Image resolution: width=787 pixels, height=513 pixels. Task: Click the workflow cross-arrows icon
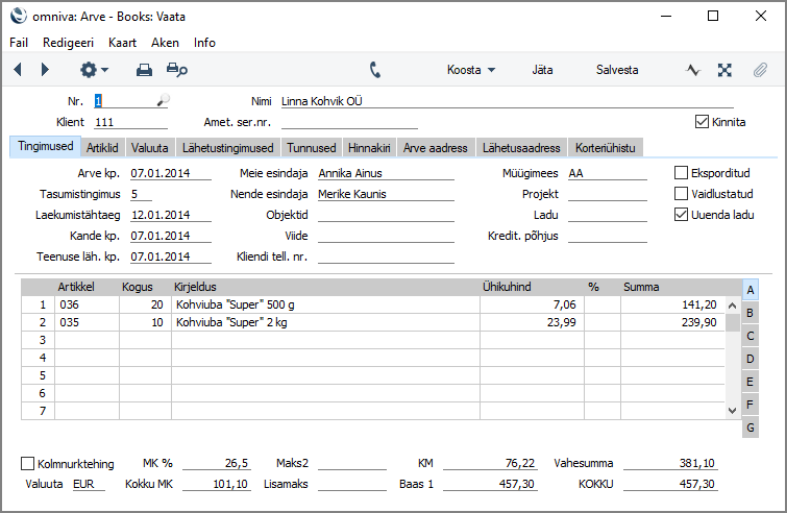[724, 70]
